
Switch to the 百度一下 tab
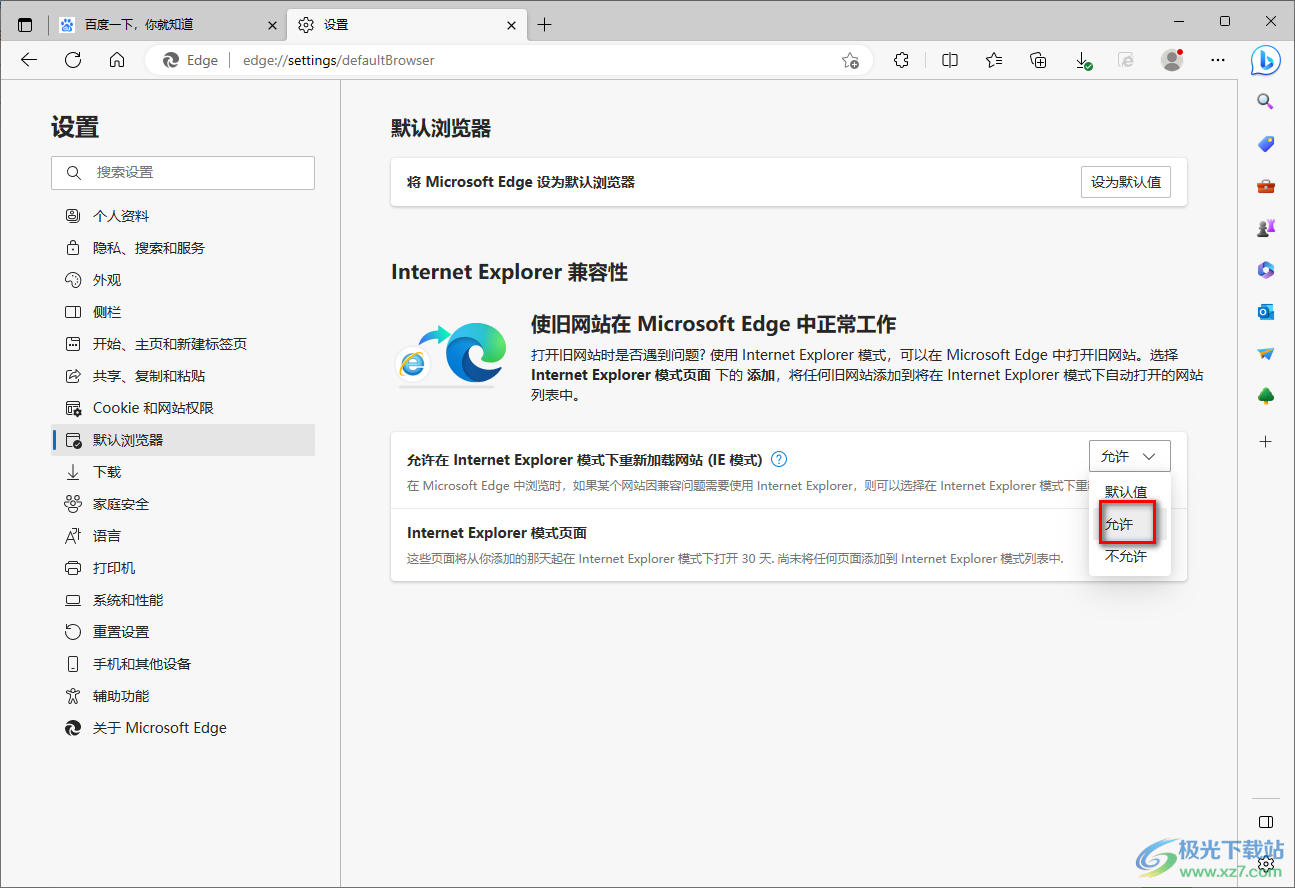coord(168,25)
